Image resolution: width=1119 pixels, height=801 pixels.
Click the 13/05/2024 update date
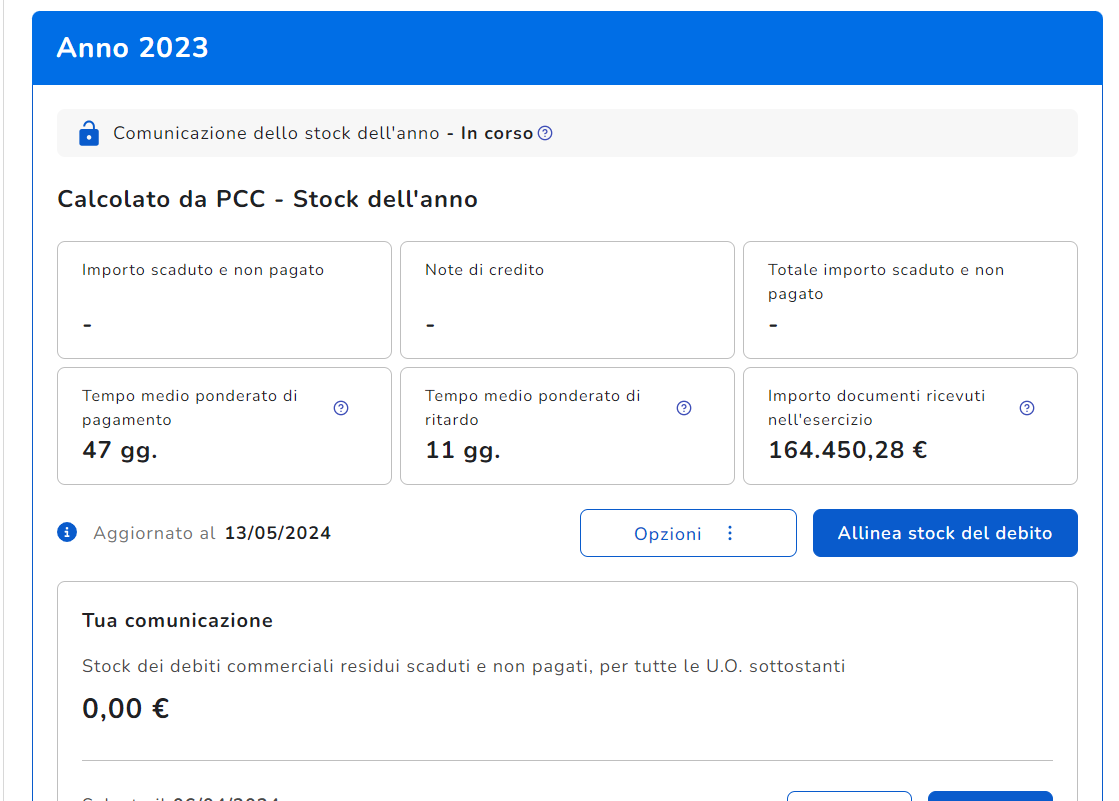[277, 533]
